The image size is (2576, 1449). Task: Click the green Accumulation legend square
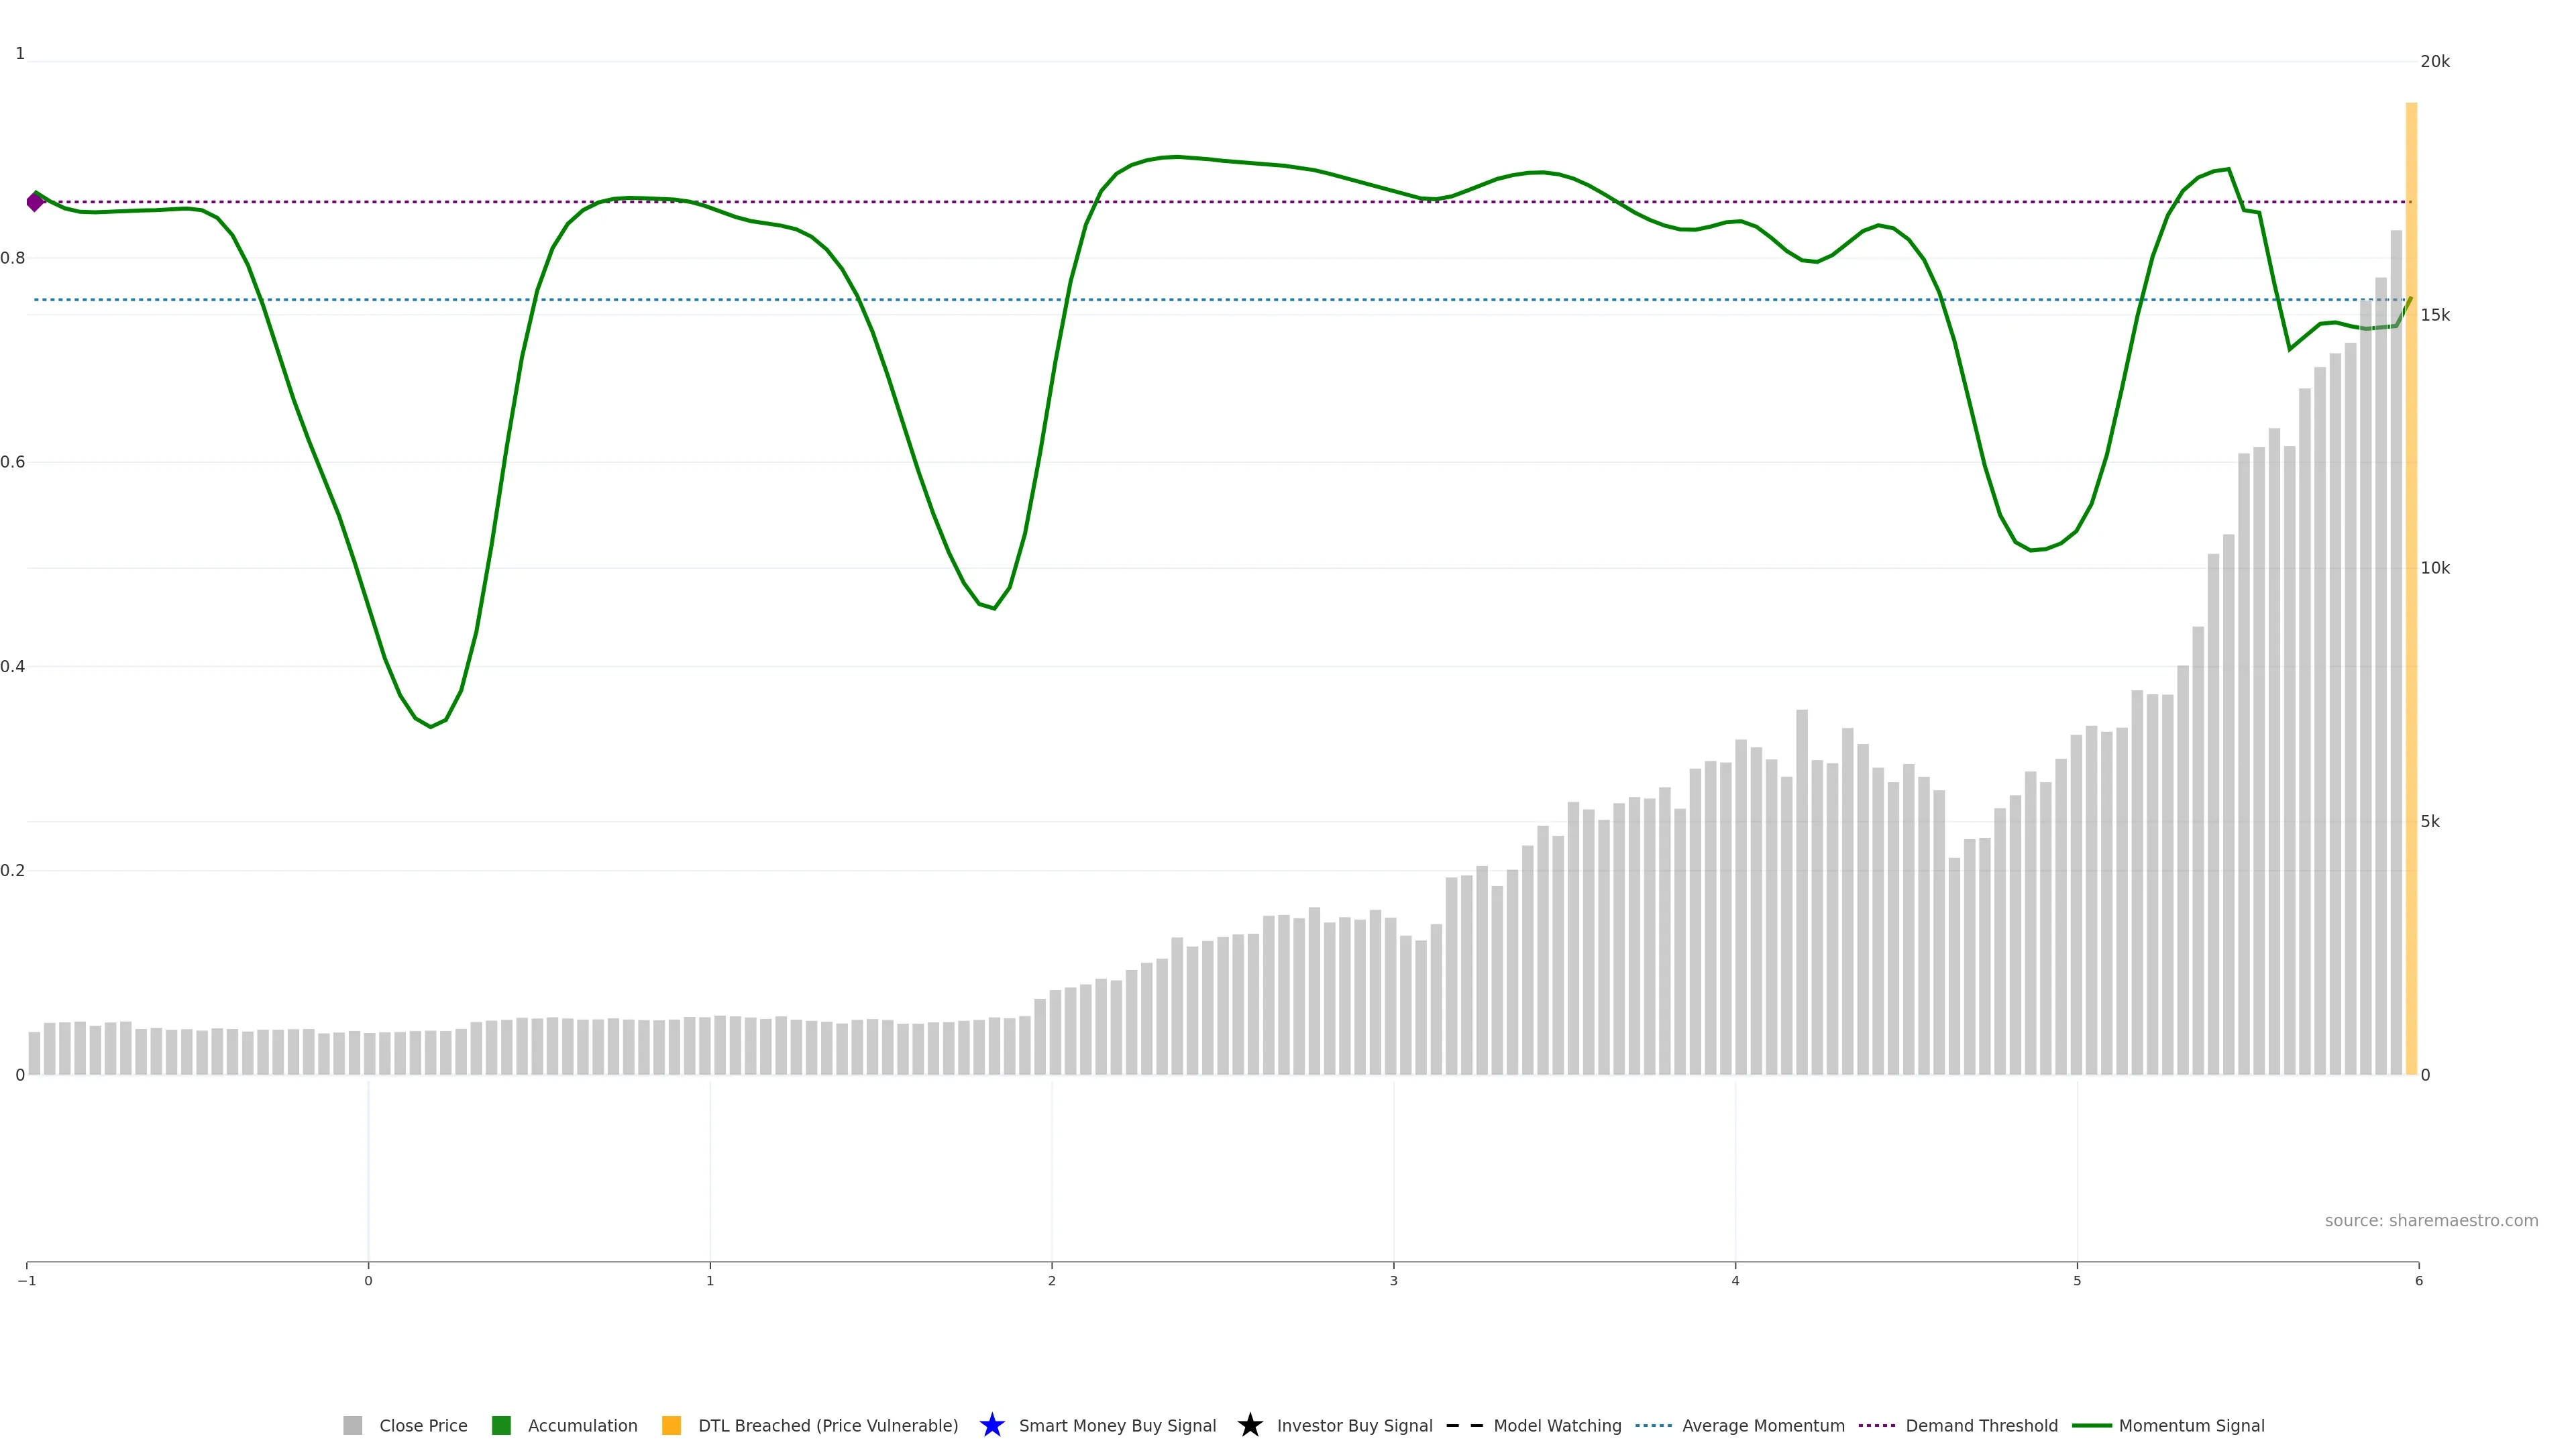501,1425
